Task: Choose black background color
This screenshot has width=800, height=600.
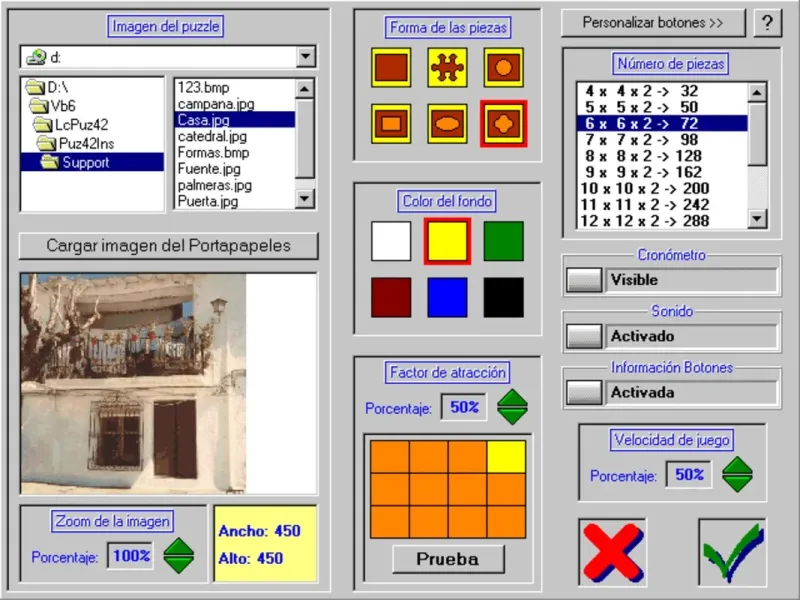Action: coord(503,297)
